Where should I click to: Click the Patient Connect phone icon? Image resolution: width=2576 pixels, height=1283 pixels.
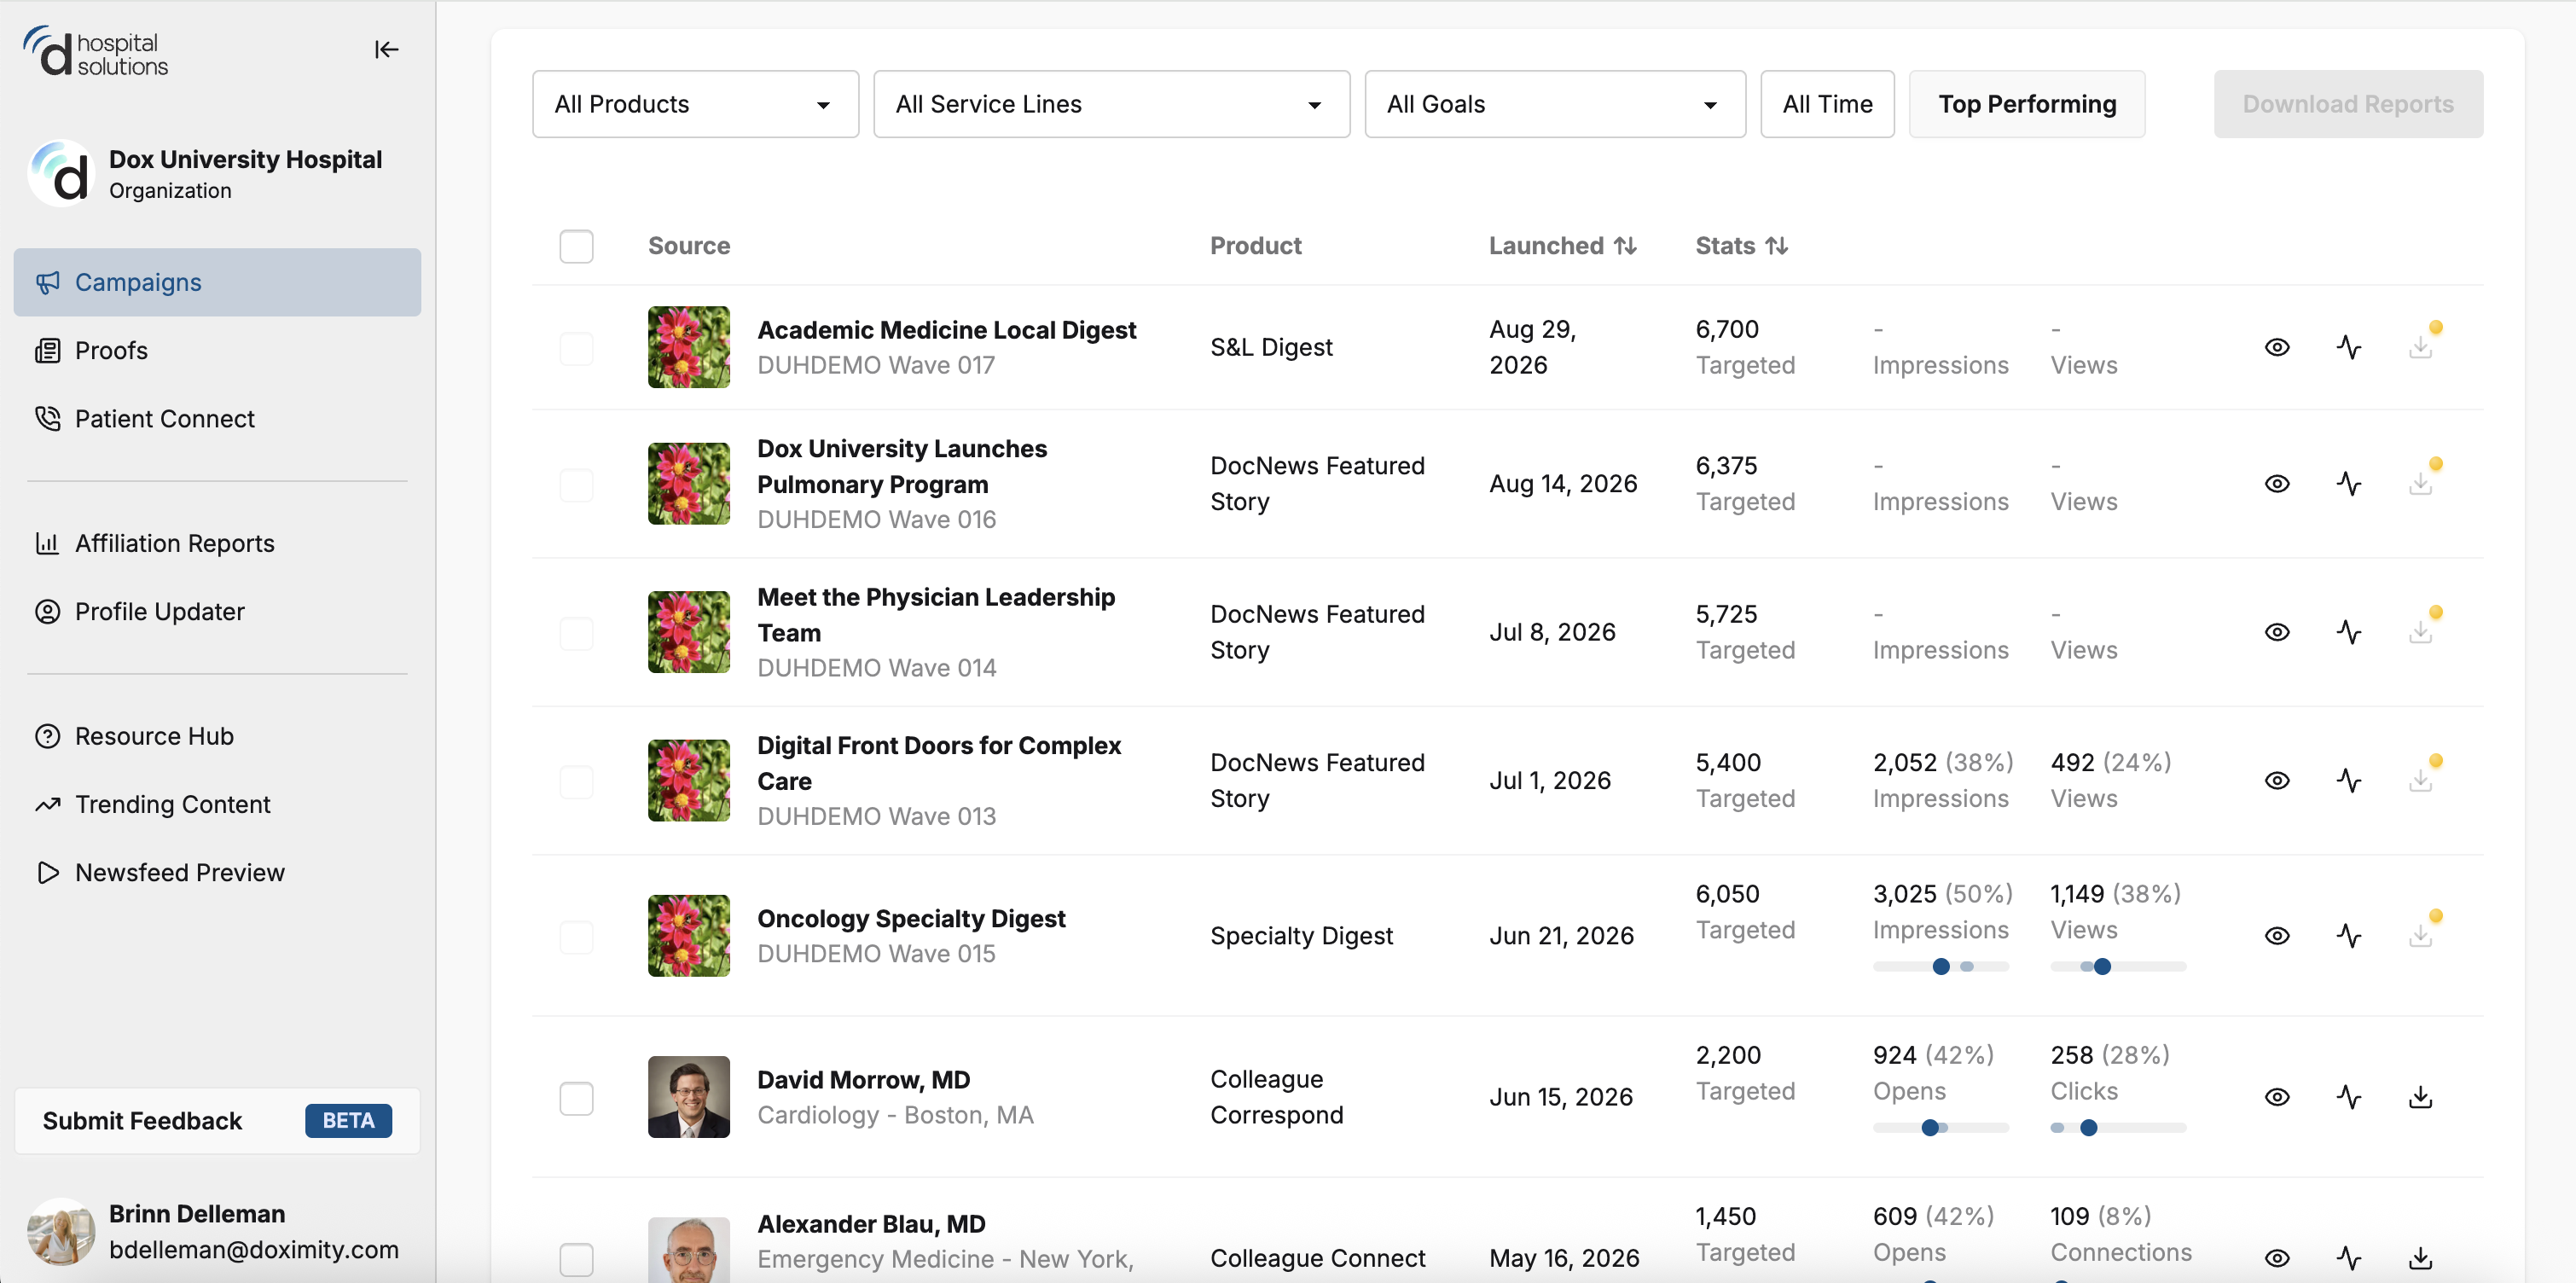point(48,419)
